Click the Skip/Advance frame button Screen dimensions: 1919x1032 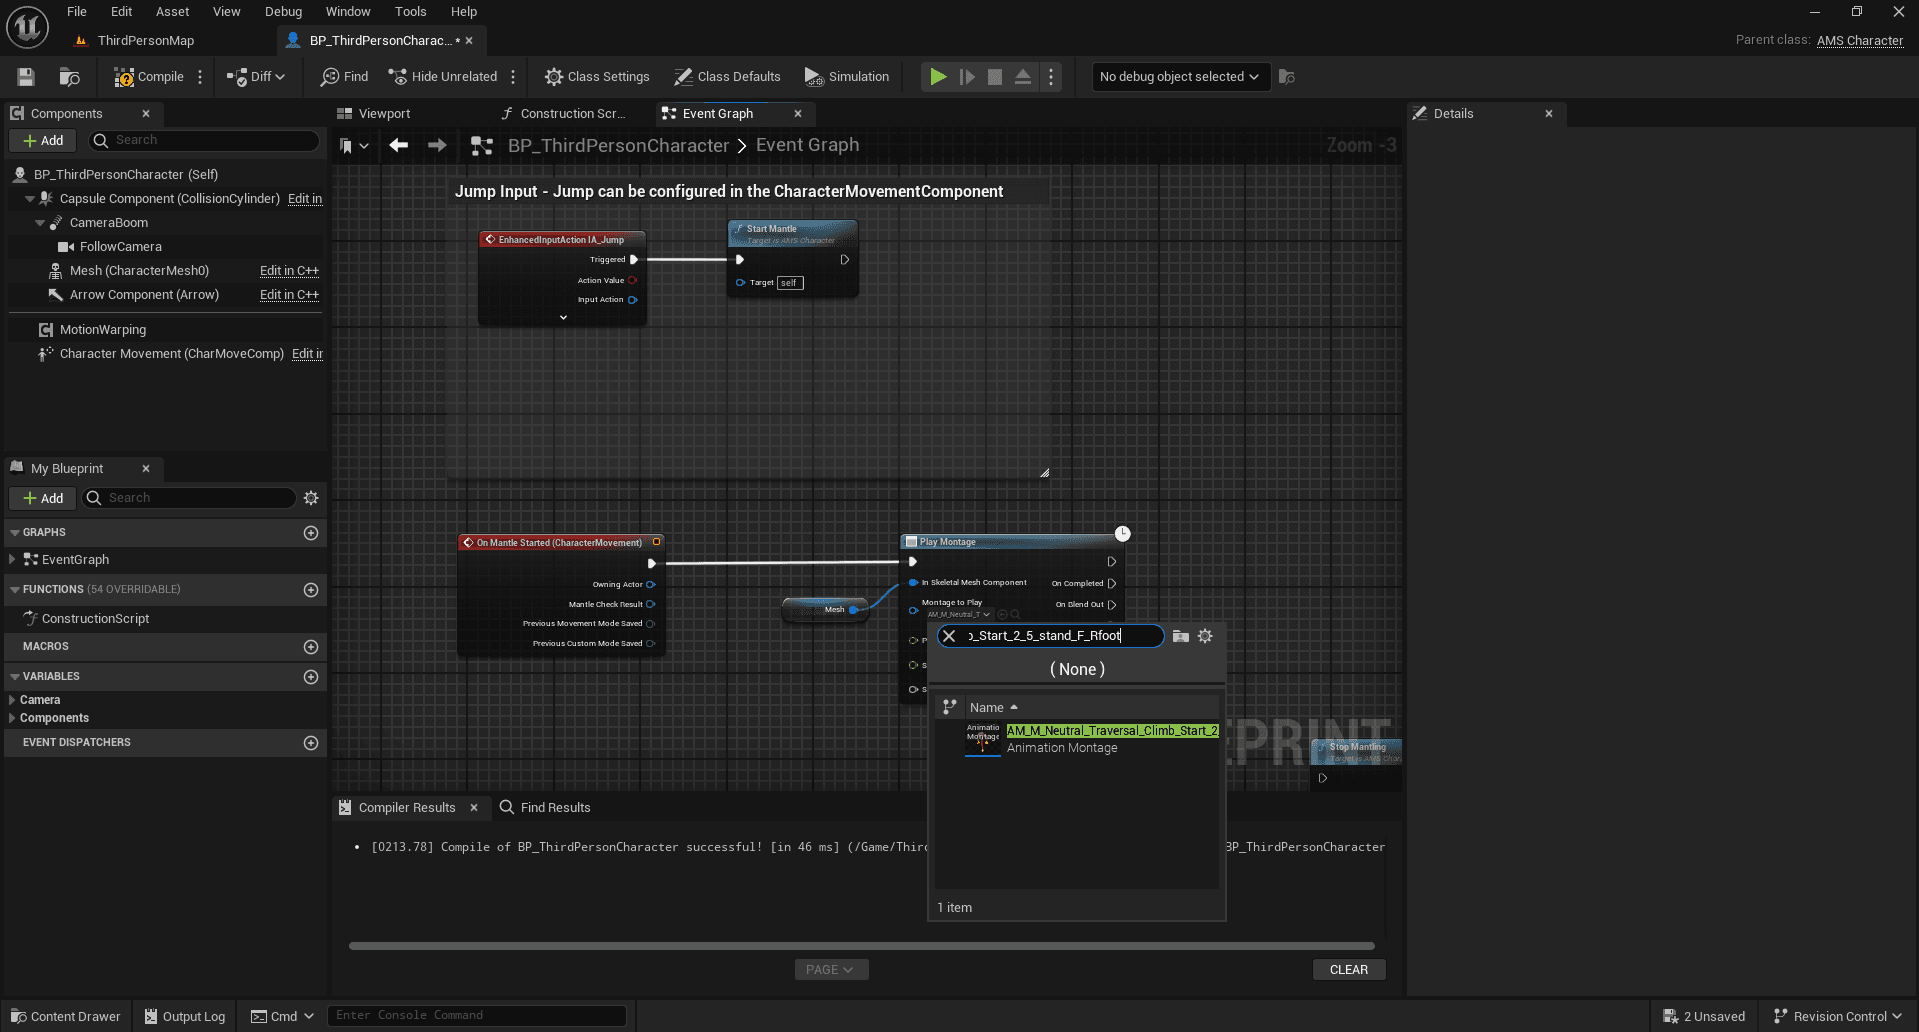coord(967,77)
